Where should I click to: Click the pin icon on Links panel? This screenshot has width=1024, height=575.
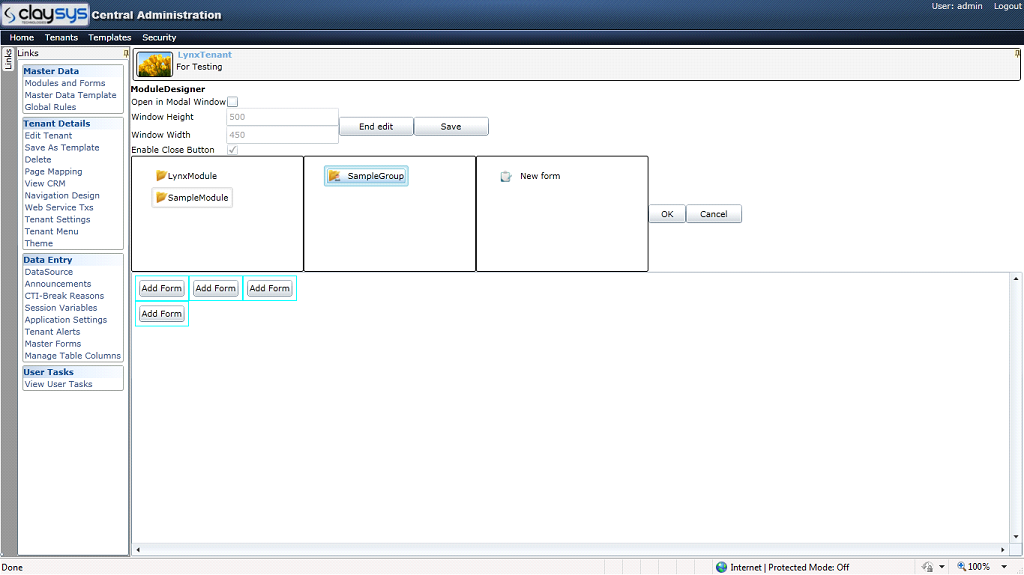pos(125,53)
